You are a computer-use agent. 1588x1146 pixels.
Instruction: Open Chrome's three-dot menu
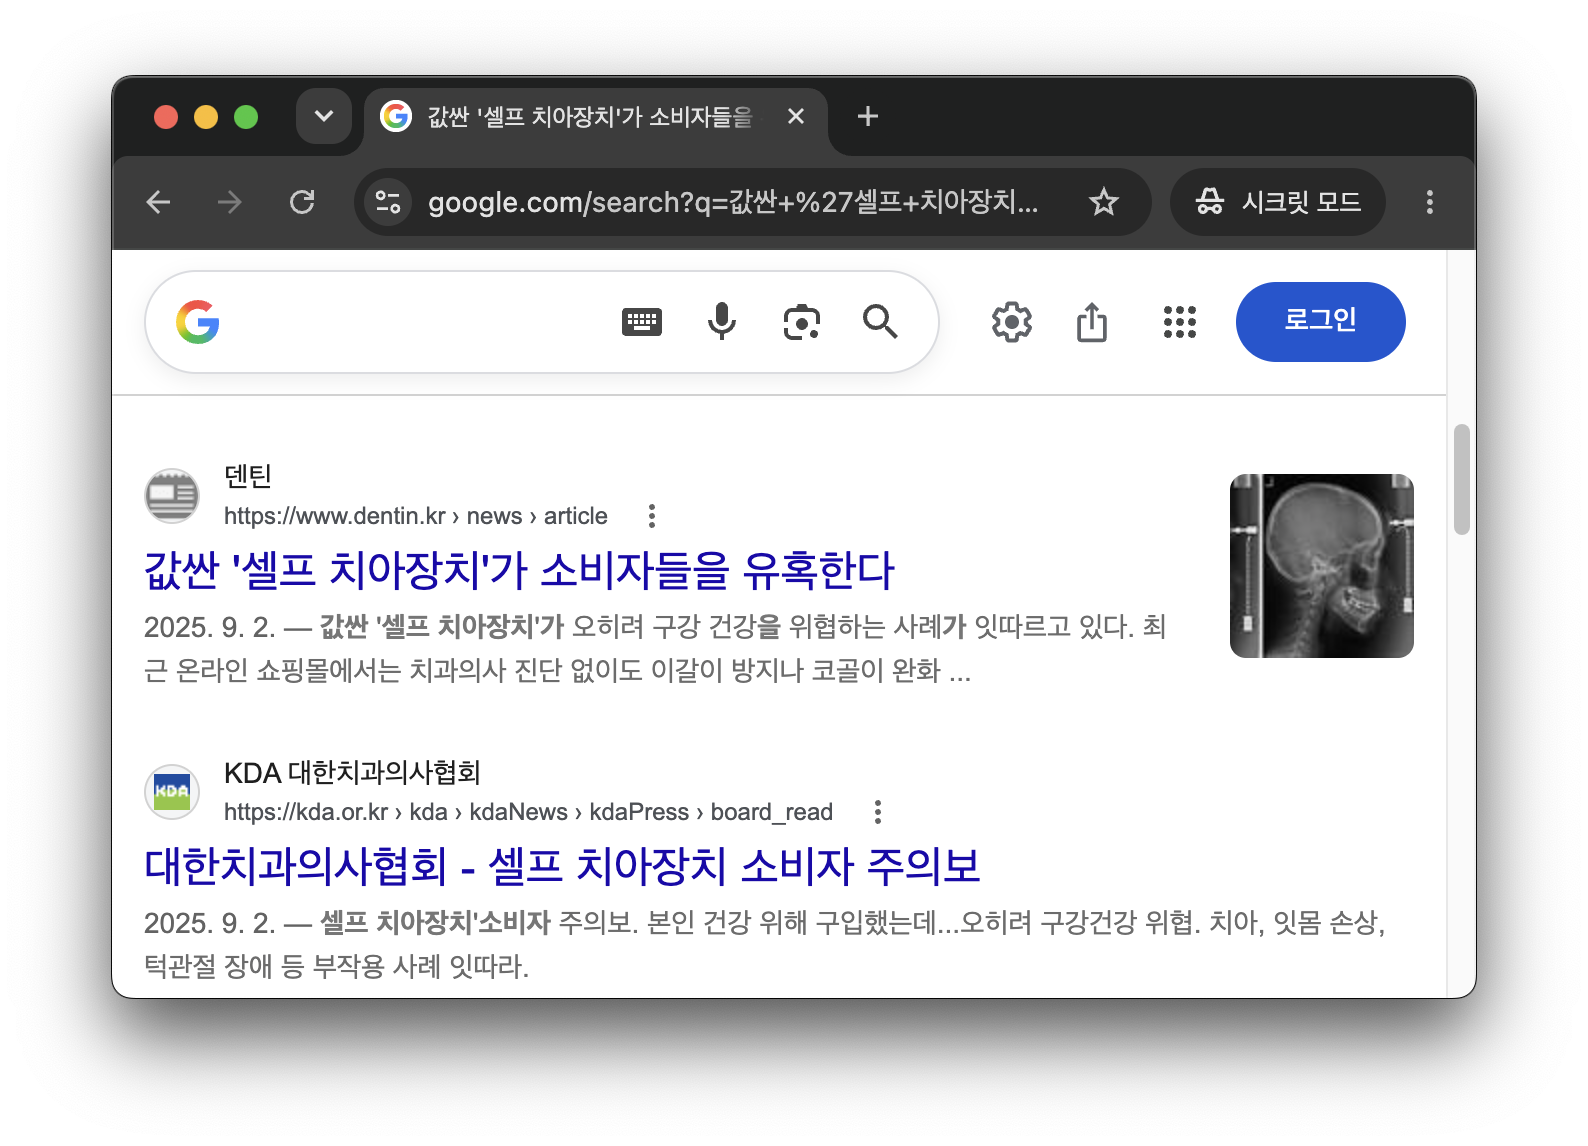pyautogui.click(x=1430, y=203)
